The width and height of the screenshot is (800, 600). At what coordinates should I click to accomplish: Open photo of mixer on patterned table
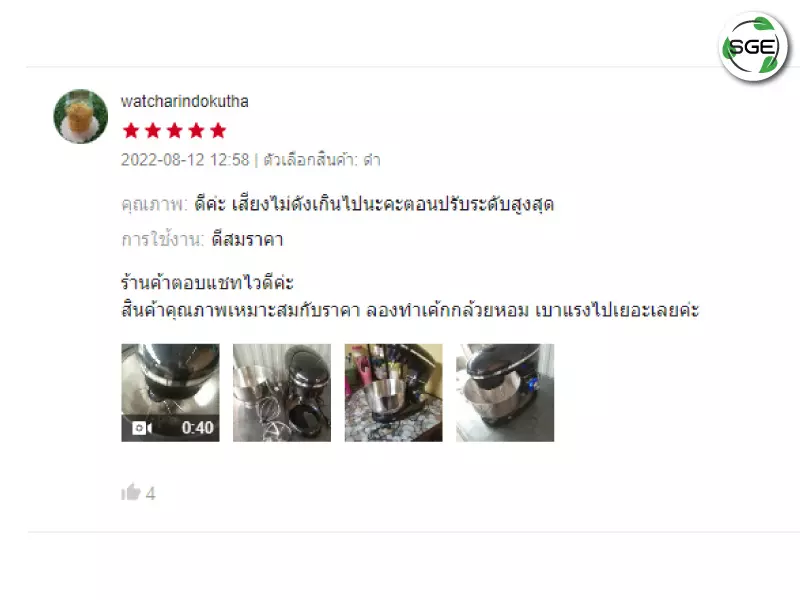click(x=394, y=393)
